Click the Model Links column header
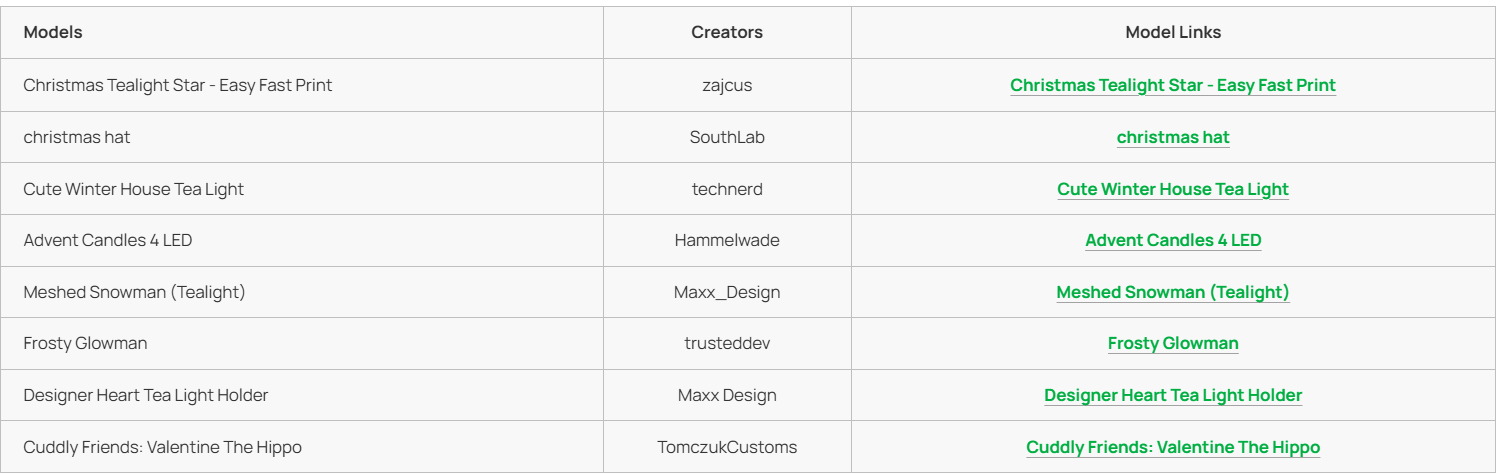 [1173, 32]
